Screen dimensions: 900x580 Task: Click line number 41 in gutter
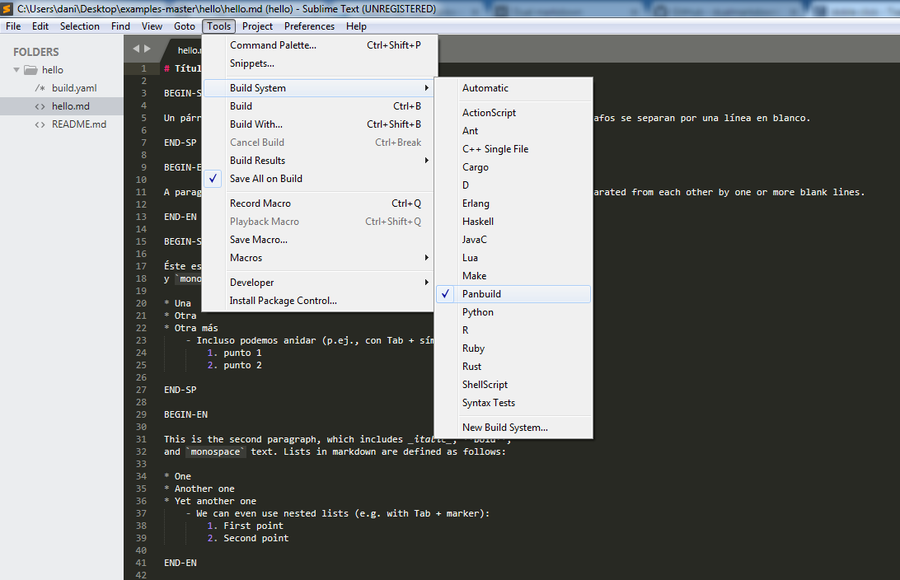click(x=141, y=563)
